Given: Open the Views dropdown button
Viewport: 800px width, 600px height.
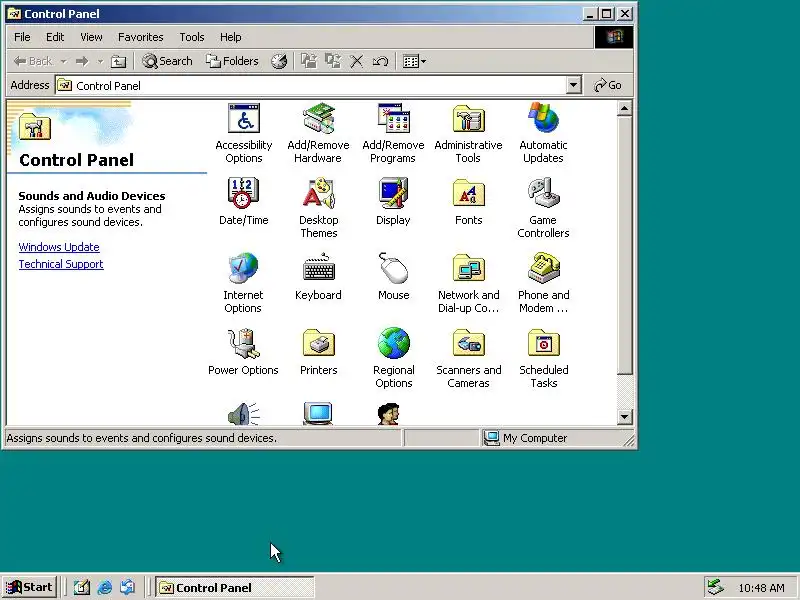Looking at the screenshot, I should pos(414,61).
